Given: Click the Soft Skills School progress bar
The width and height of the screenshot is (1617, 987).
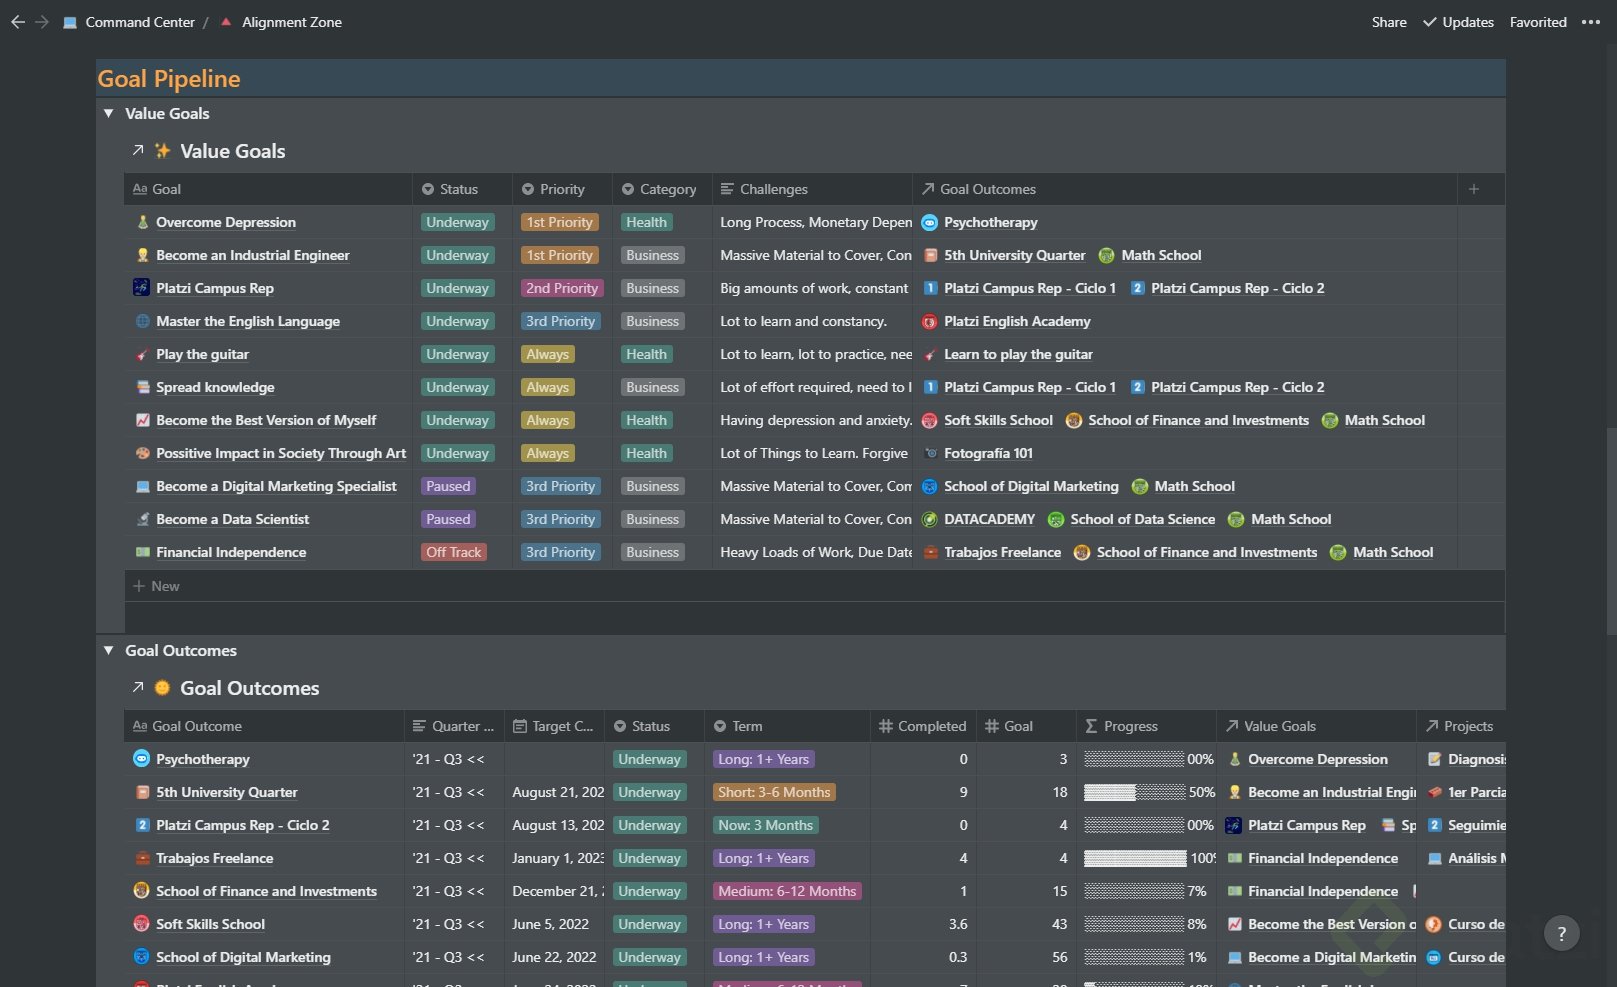Looking at the screenshot, I should [x=1134, y=924].
